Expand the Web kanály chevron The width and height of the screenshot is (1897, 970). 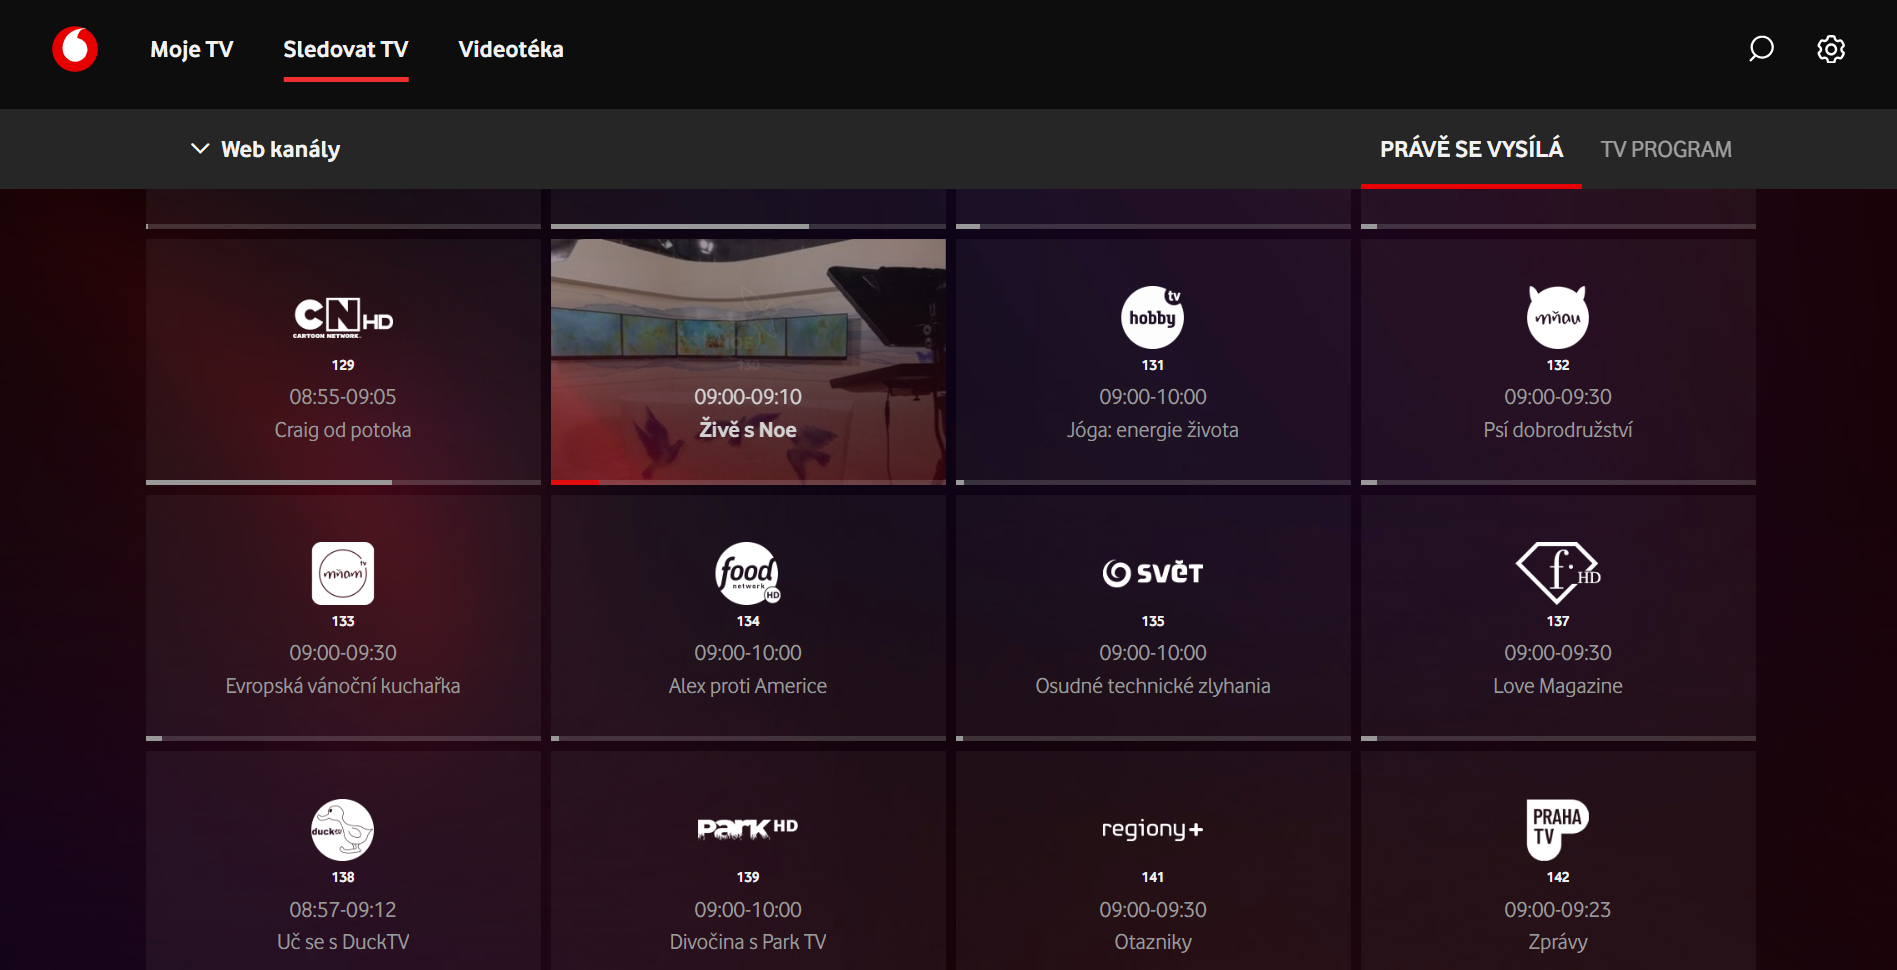coord(200,149)
